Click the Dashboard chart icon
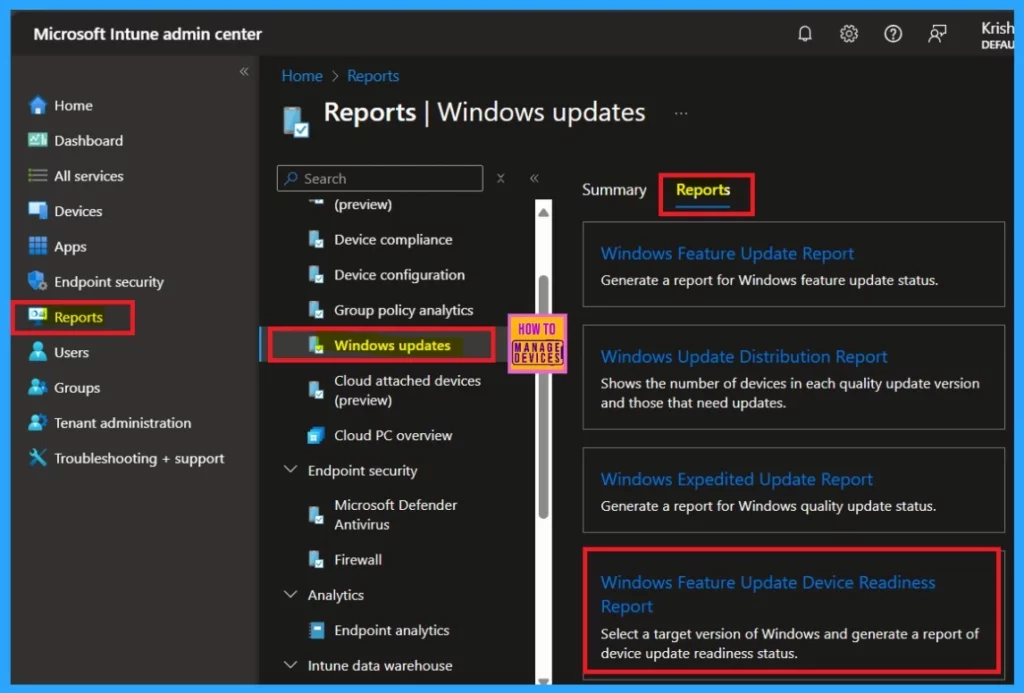 coord(38,140)
